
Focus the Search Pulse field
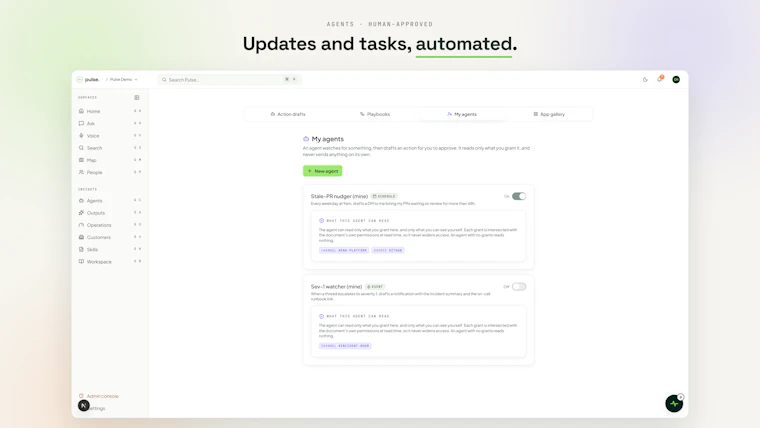pos(229,79)
